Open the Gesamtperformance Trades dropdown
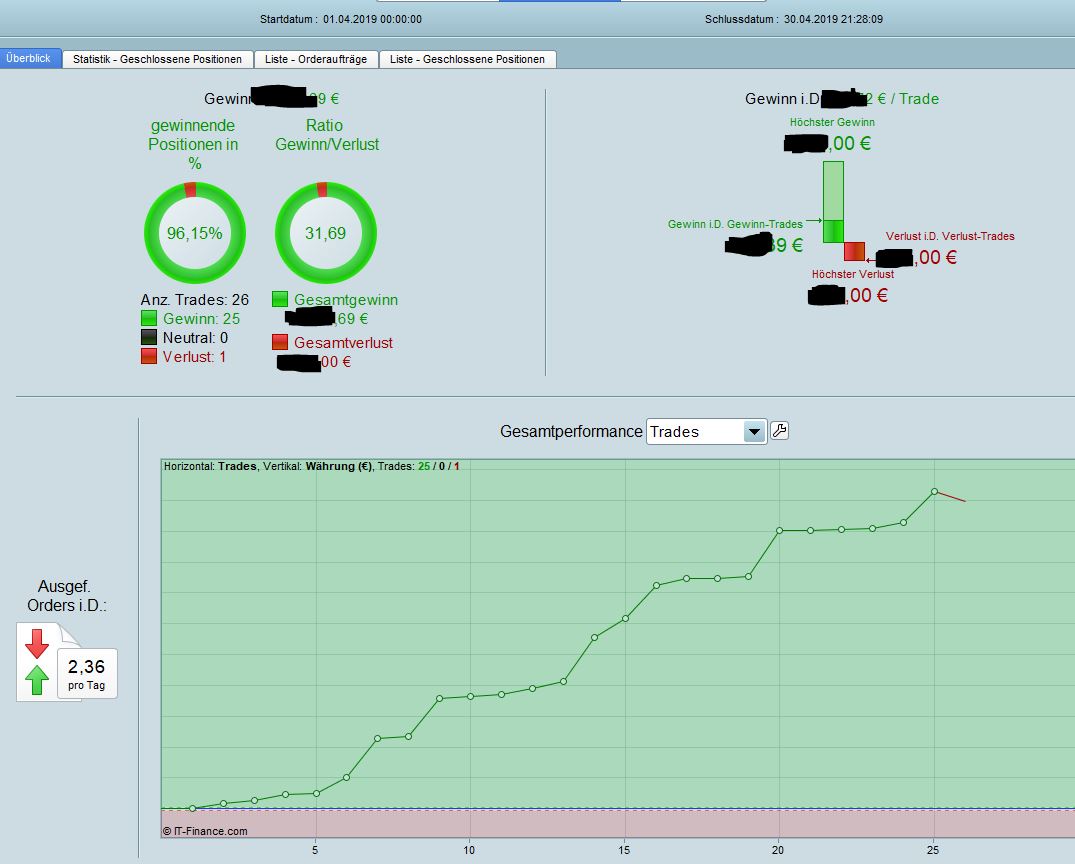This screenshot has width=1075, height=864. click(706, 431)
